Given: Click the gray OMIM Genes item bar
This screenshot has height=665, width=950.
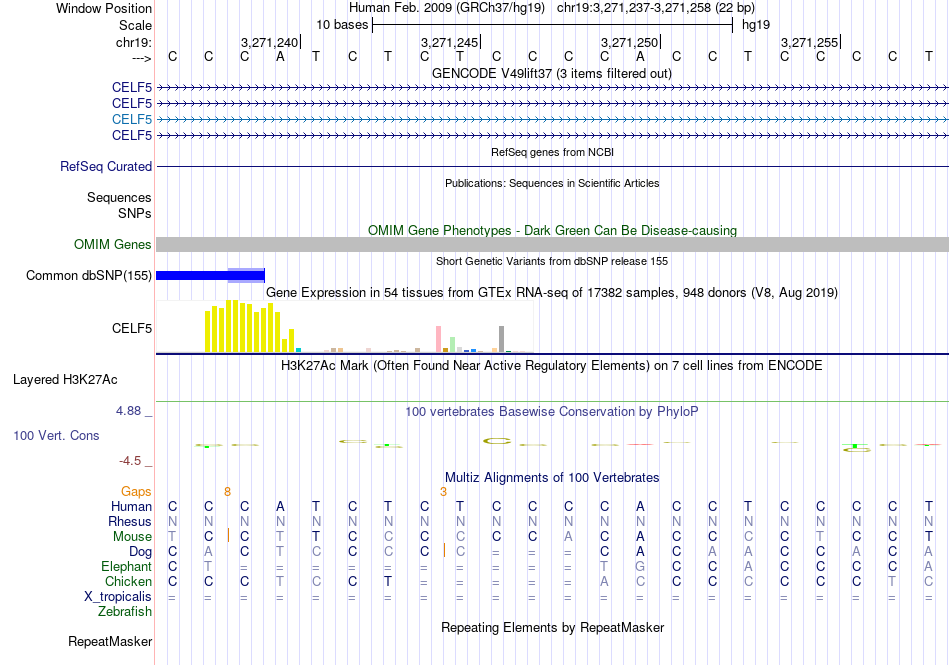Looking at the screenshot, I should (x=552, y=244).
